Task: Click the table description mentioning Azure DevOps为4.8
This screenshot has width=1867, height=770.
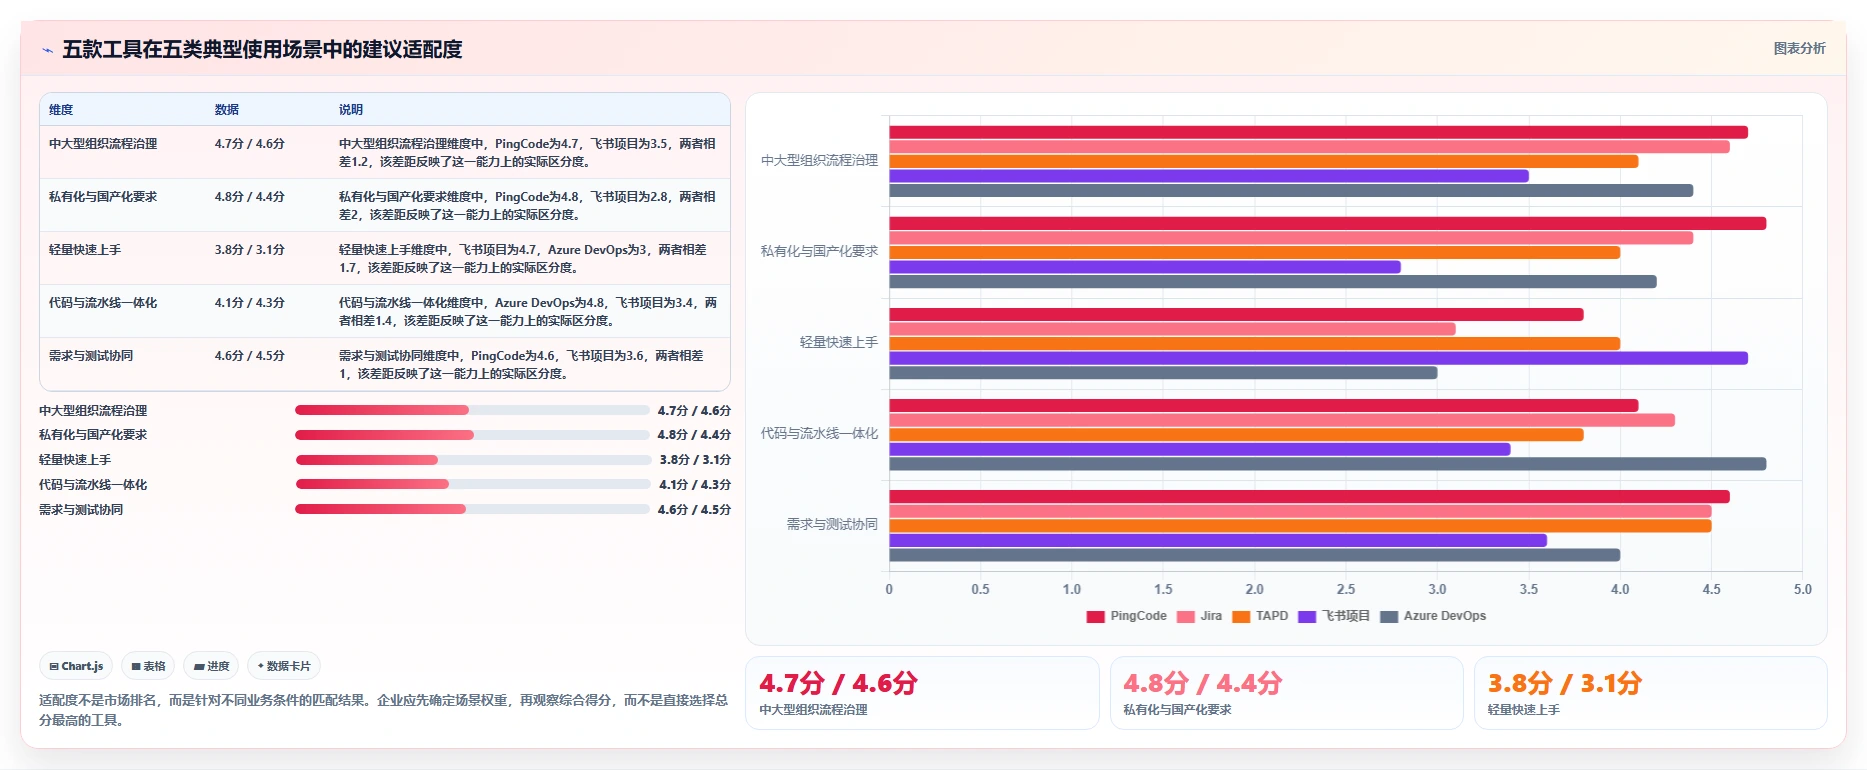Action: click(528, 312)
